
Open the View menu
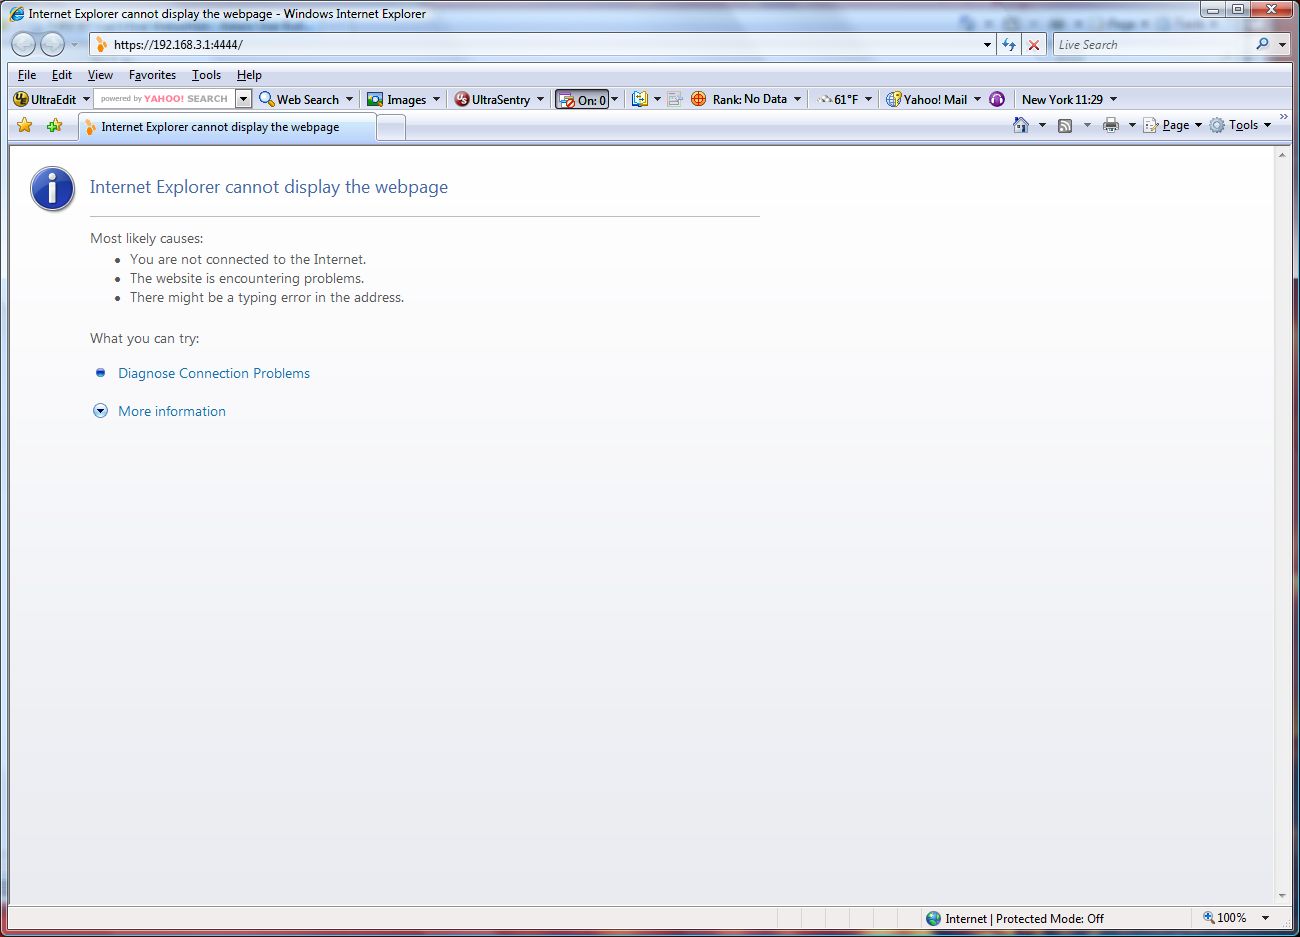coord(100,75)
